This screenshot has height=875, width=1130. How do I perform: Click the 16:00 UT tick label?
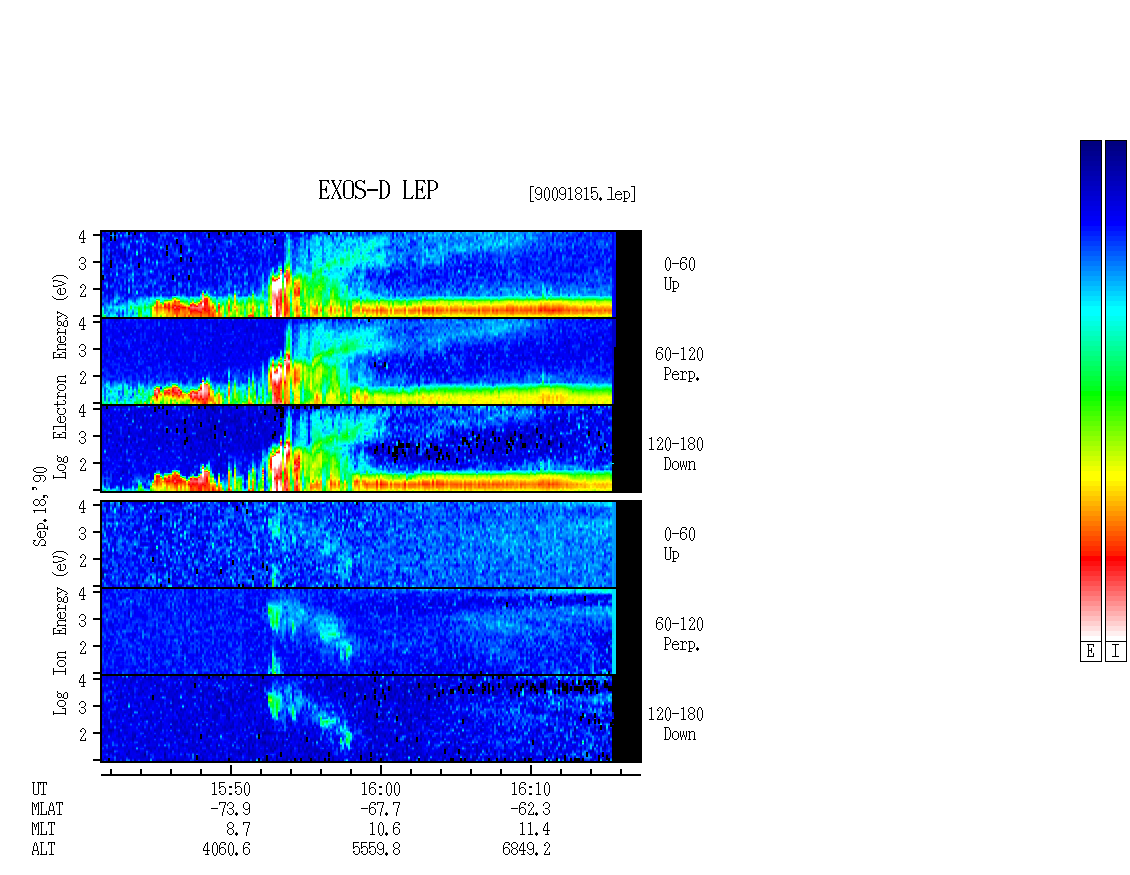click(x=381, y=789)
